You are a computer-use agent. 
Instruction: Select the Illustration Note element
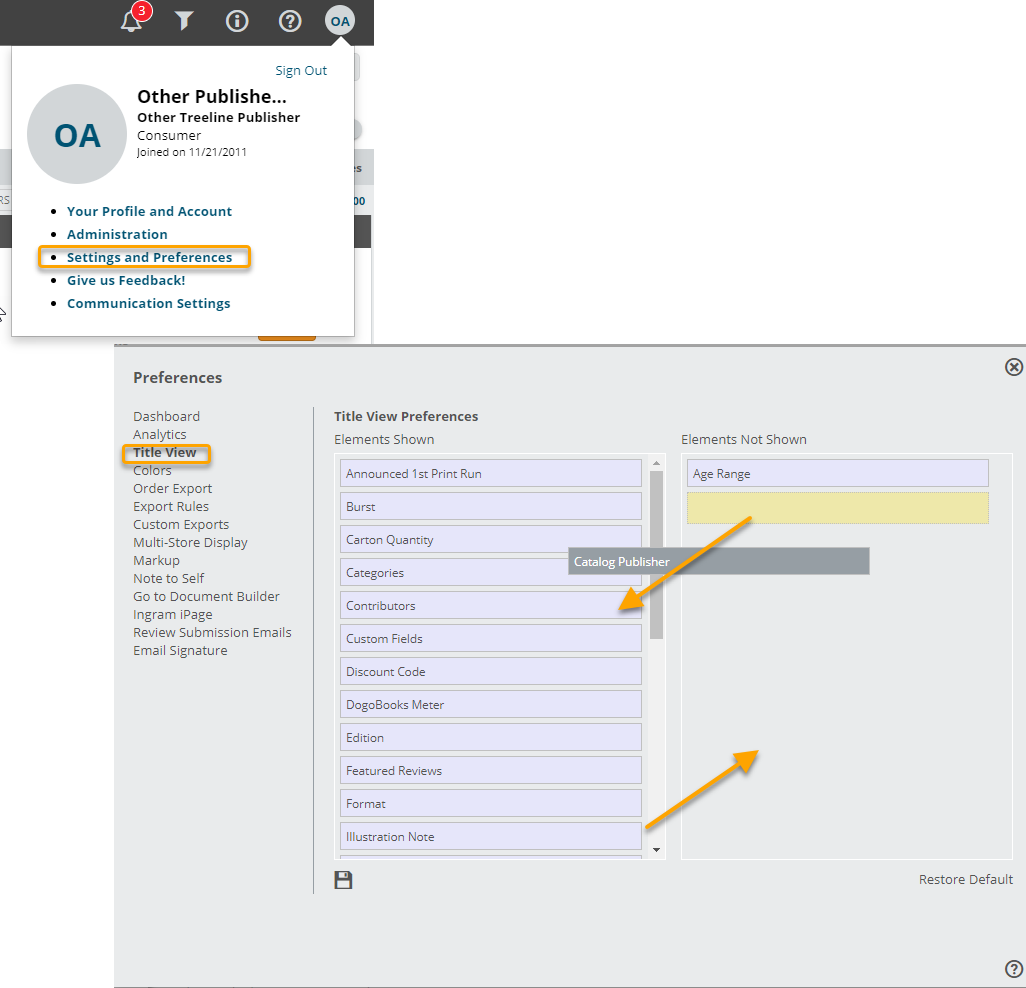pyautogui.click(x=491, y=836)
